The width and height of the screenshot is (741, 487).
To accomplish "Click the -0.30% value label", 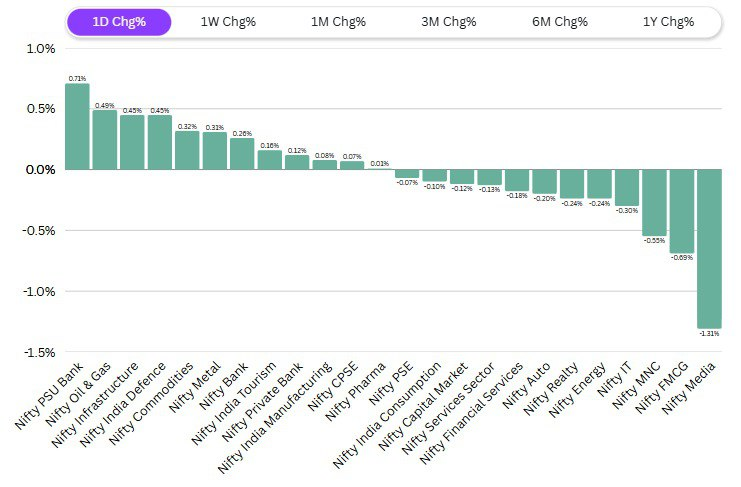I will (627, 211).
